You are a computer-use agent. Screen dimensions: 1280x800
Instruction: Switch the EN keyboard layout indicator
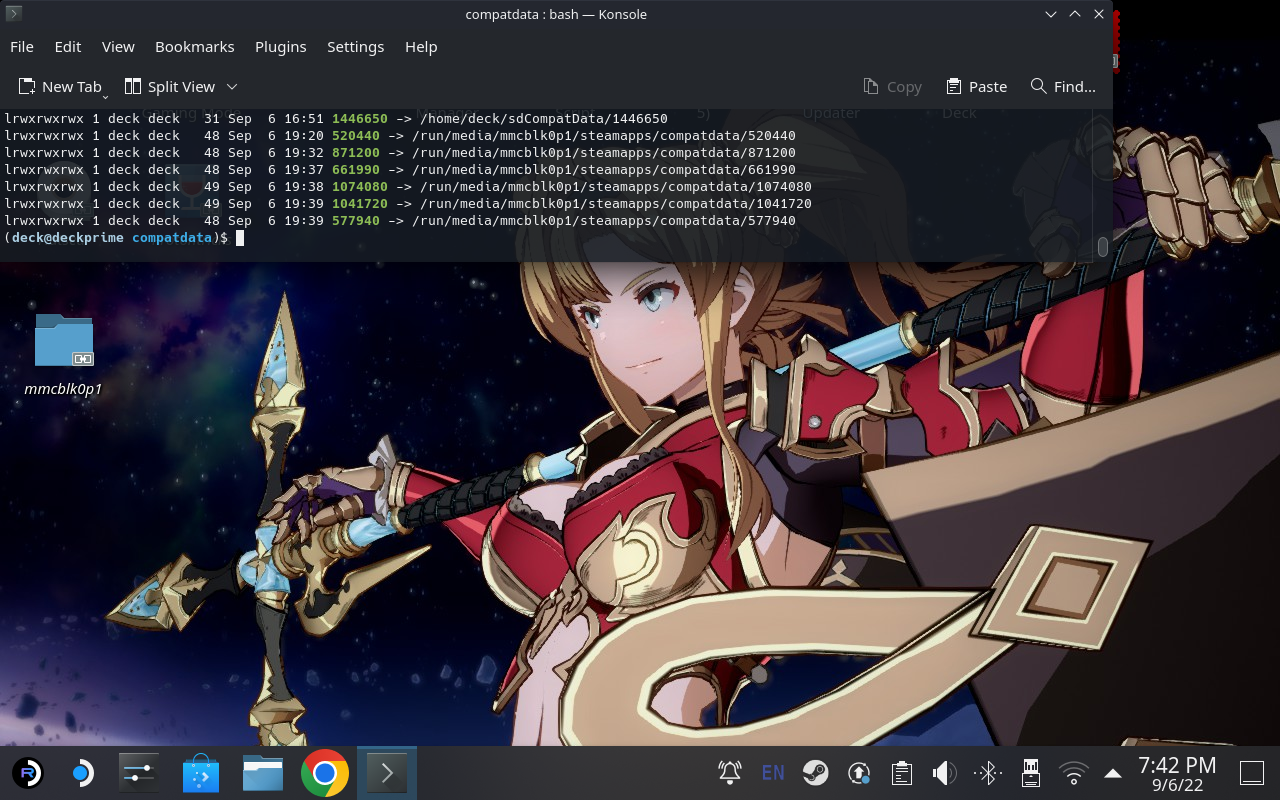773,772
